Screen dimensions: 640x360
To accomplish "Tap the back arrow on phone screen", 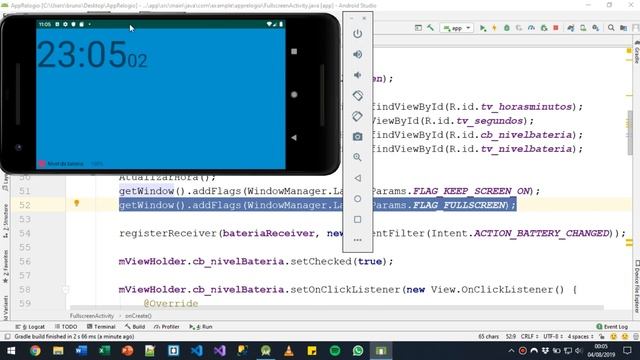I will coord(294,138).
